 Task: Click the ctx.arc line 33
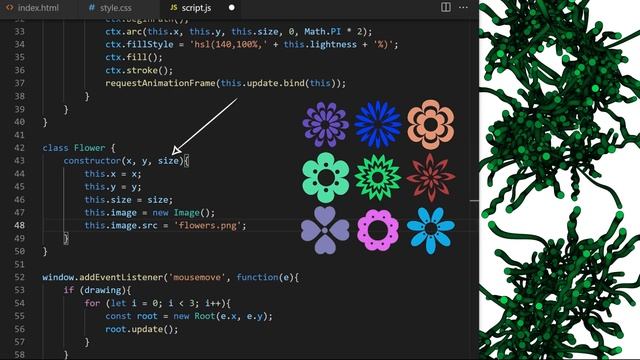pos(238,31)
